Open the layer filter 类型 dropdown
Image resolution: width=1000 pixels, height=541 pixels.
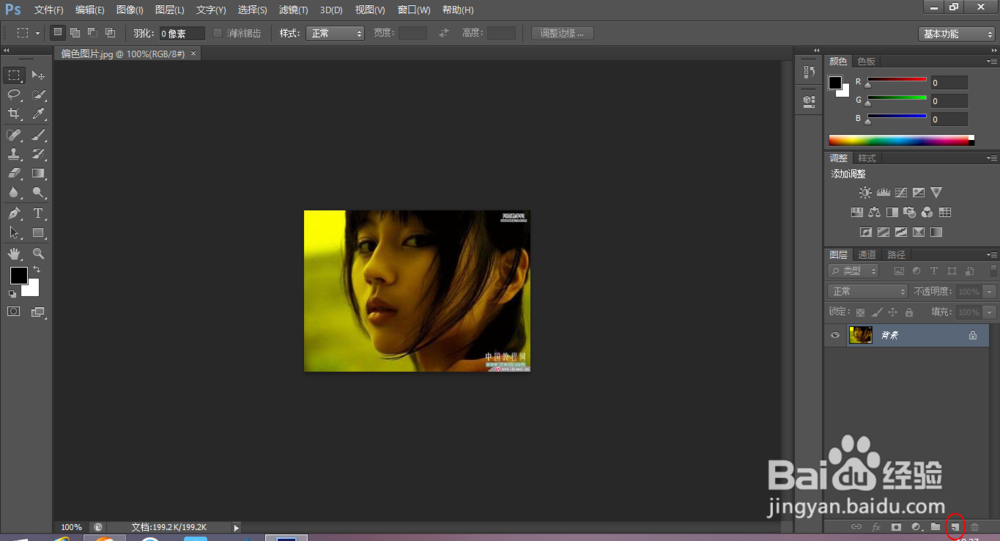(853, 270)
